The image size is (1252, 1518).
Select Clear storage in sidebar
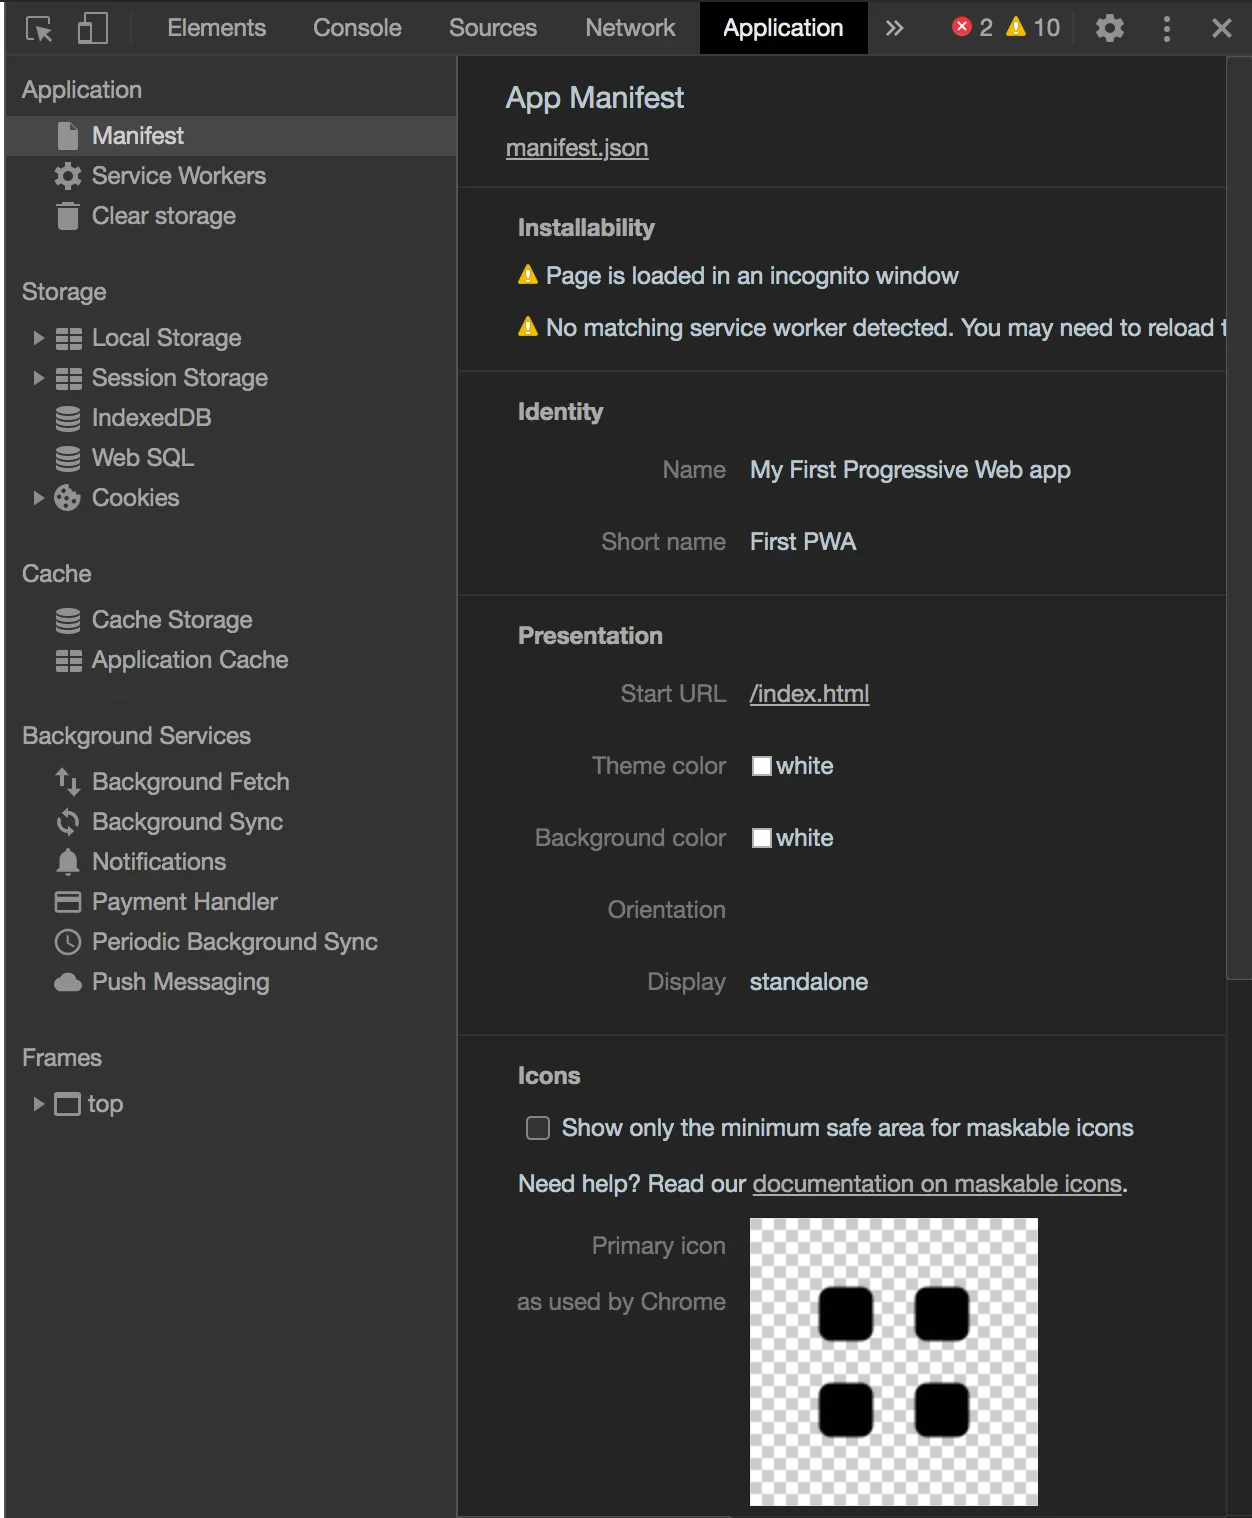tap(163, 215)
